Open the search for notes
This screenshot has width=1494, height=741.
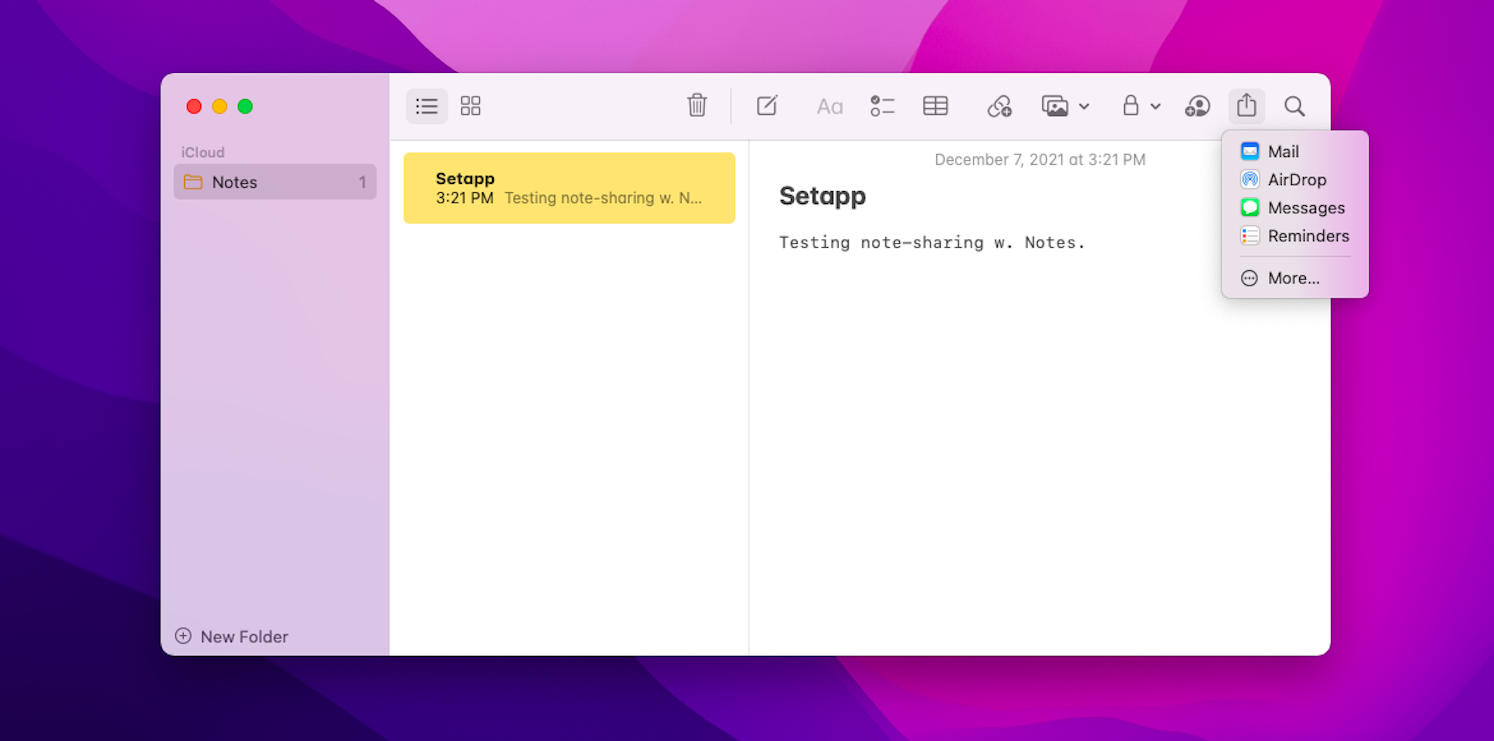pos(1294,105)
